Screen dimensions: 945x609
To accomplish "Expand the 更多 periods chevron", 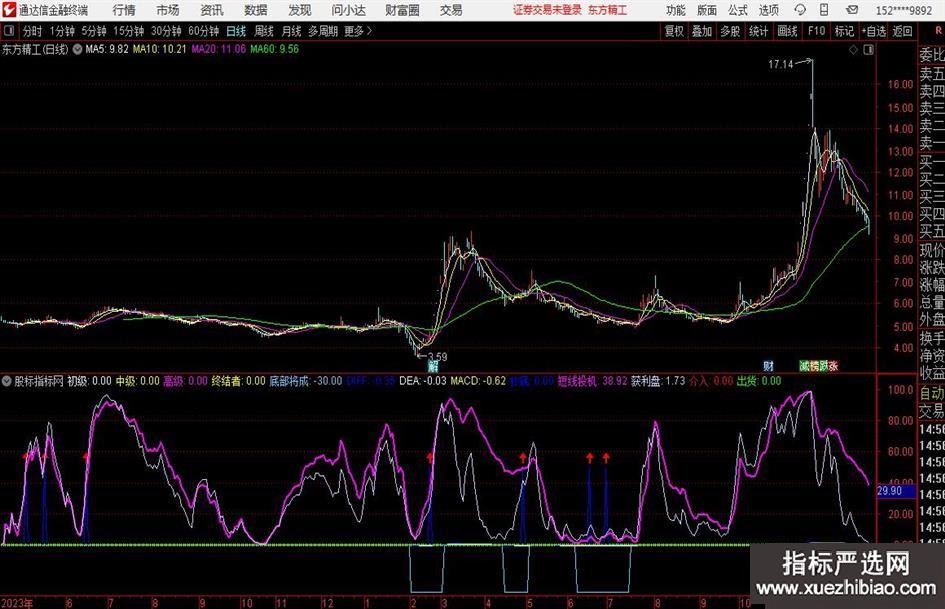I will pyautogui.click(x=369, y=31).
